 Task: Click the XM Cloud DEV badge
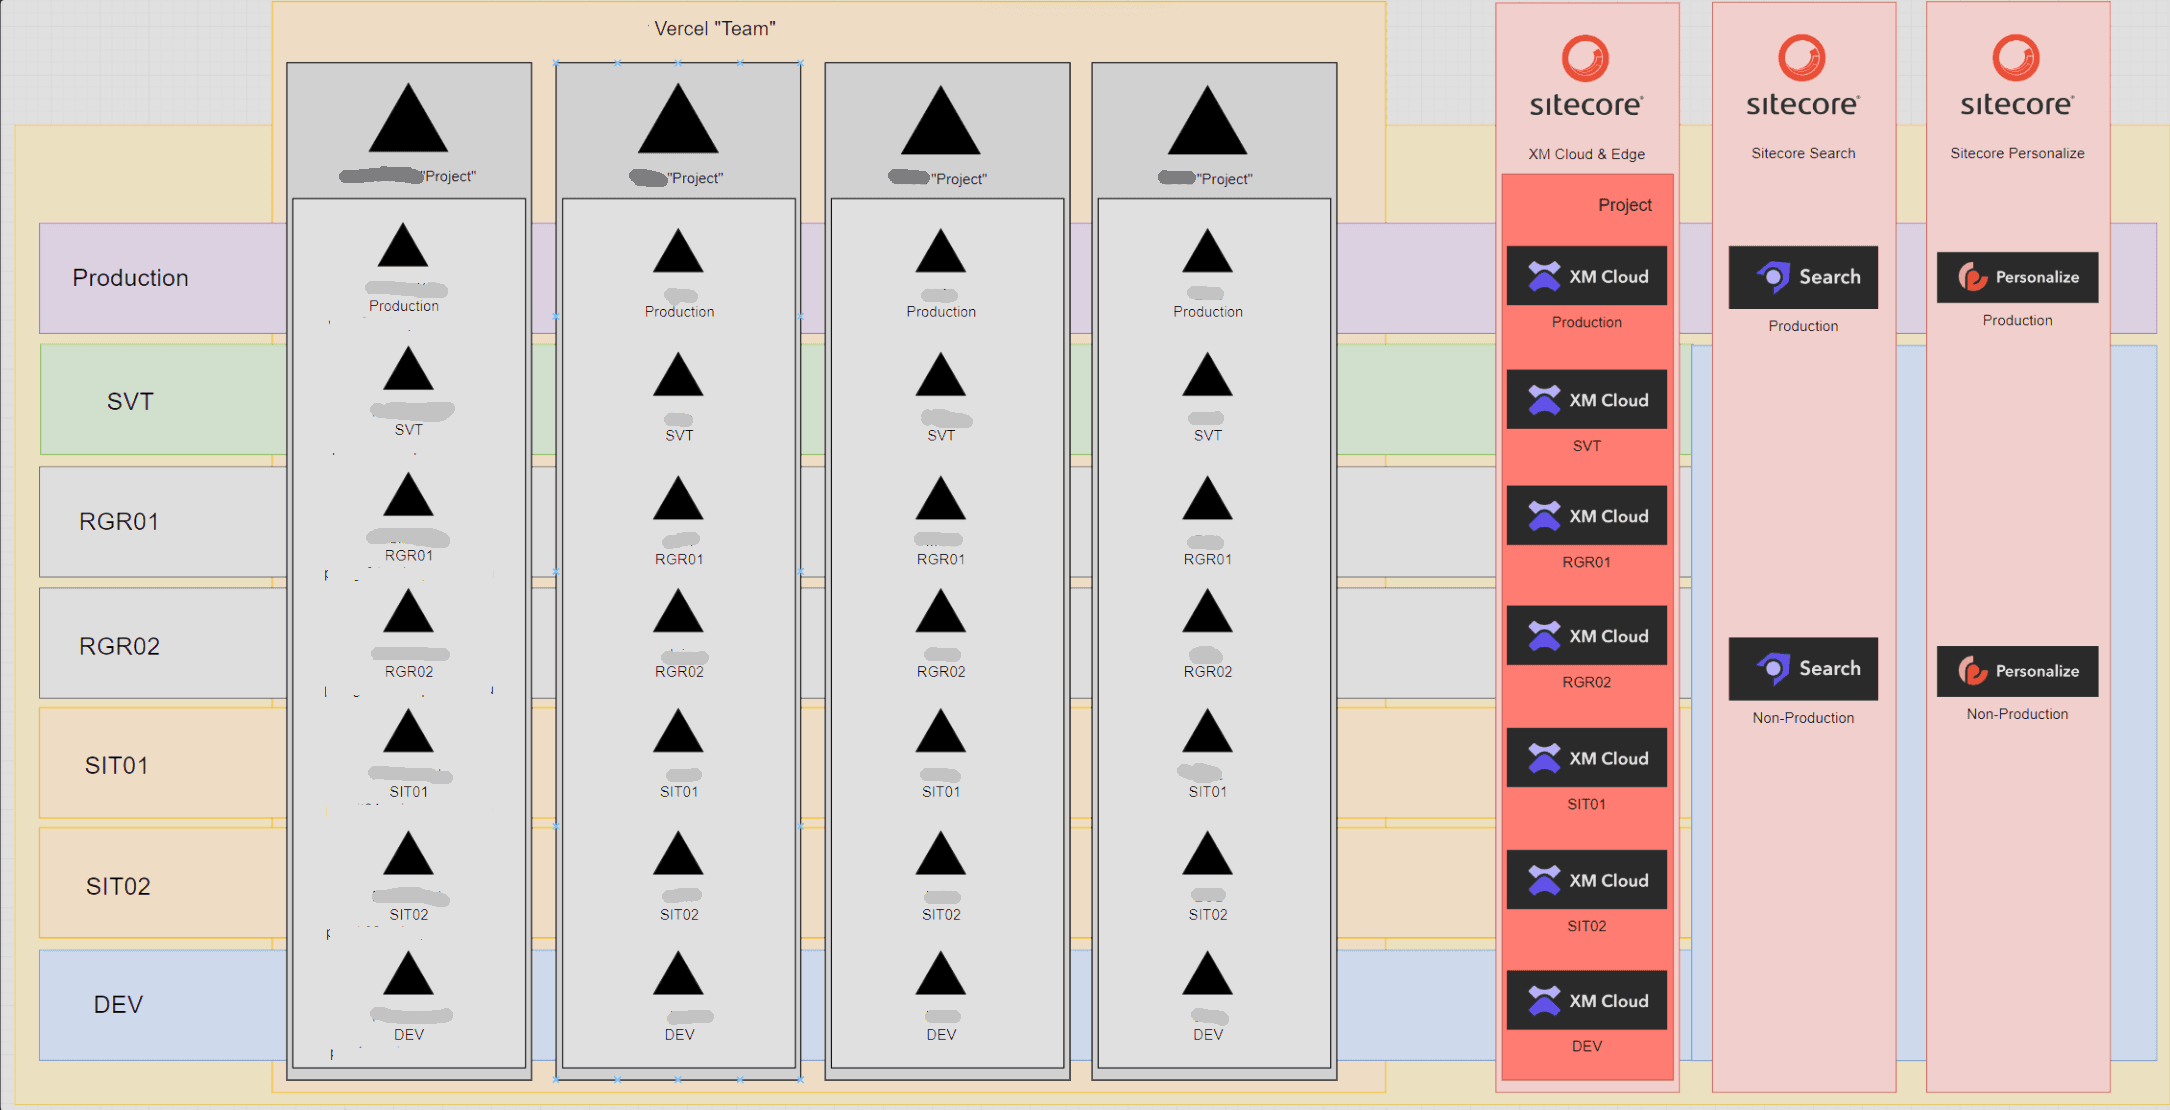coord(1586,1000)
